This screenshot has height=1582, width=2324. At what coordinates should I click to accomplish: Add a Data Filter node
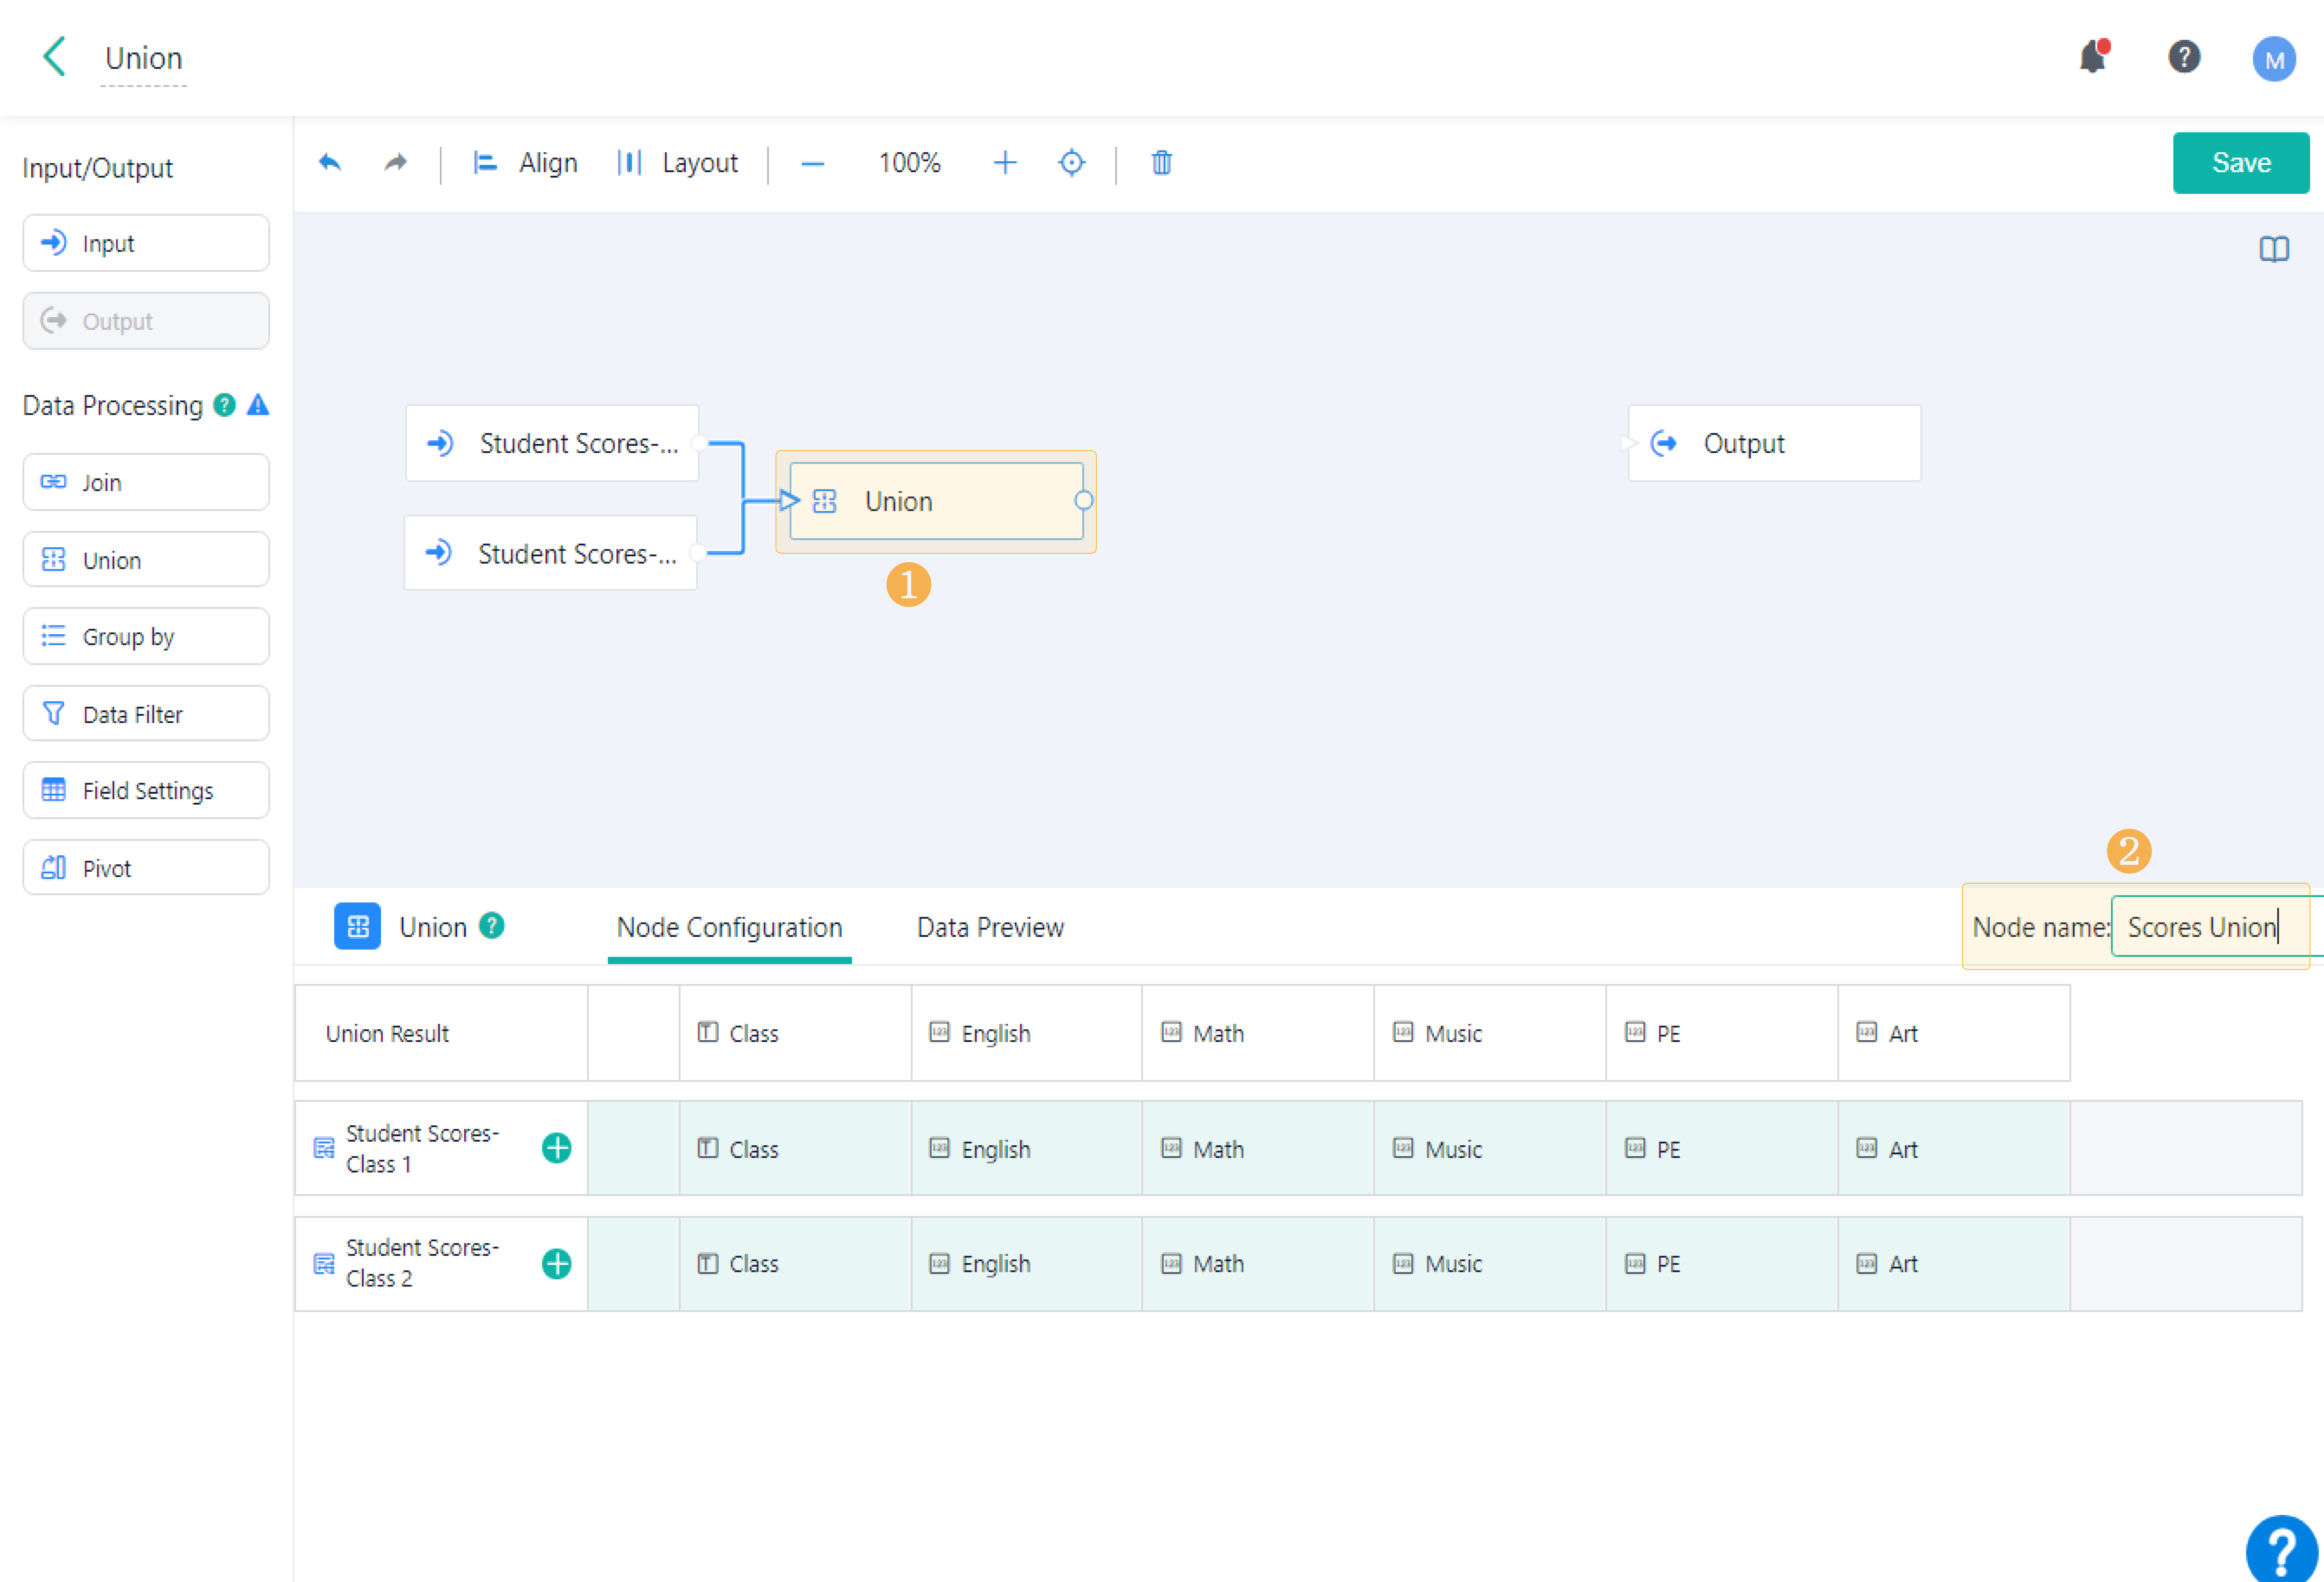146,713
